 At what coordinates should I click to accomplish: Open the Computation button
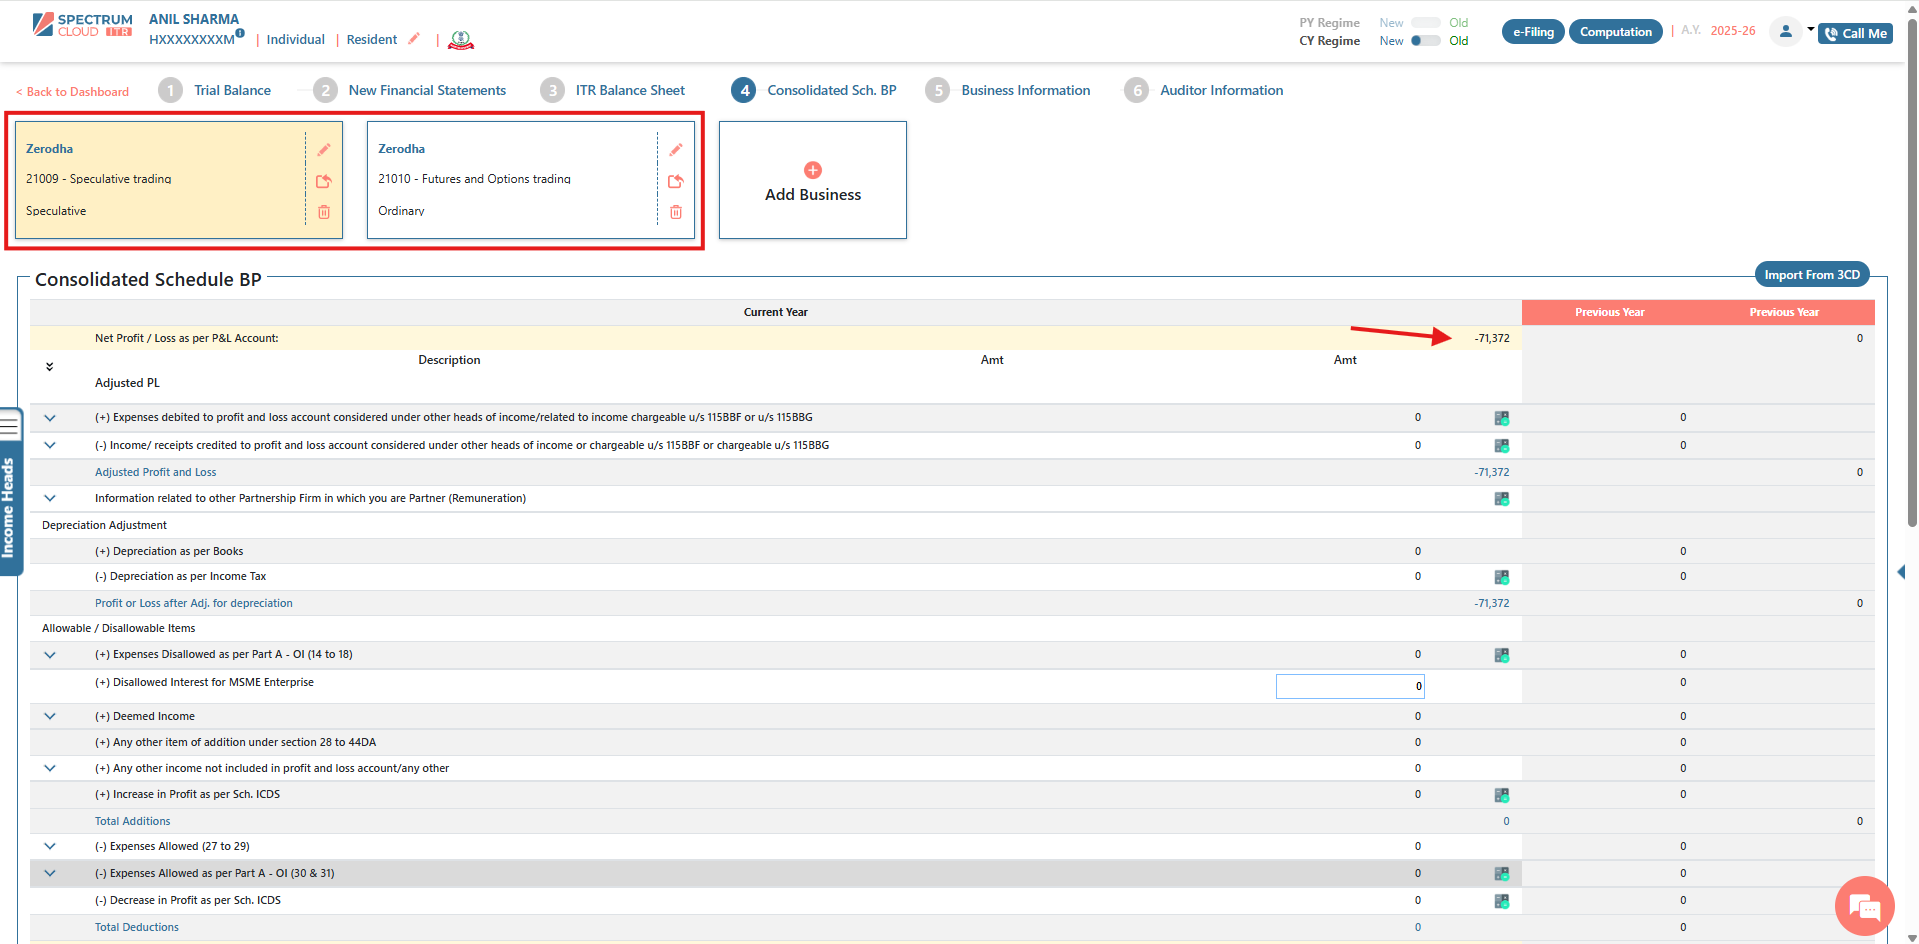coord(1615,32)
